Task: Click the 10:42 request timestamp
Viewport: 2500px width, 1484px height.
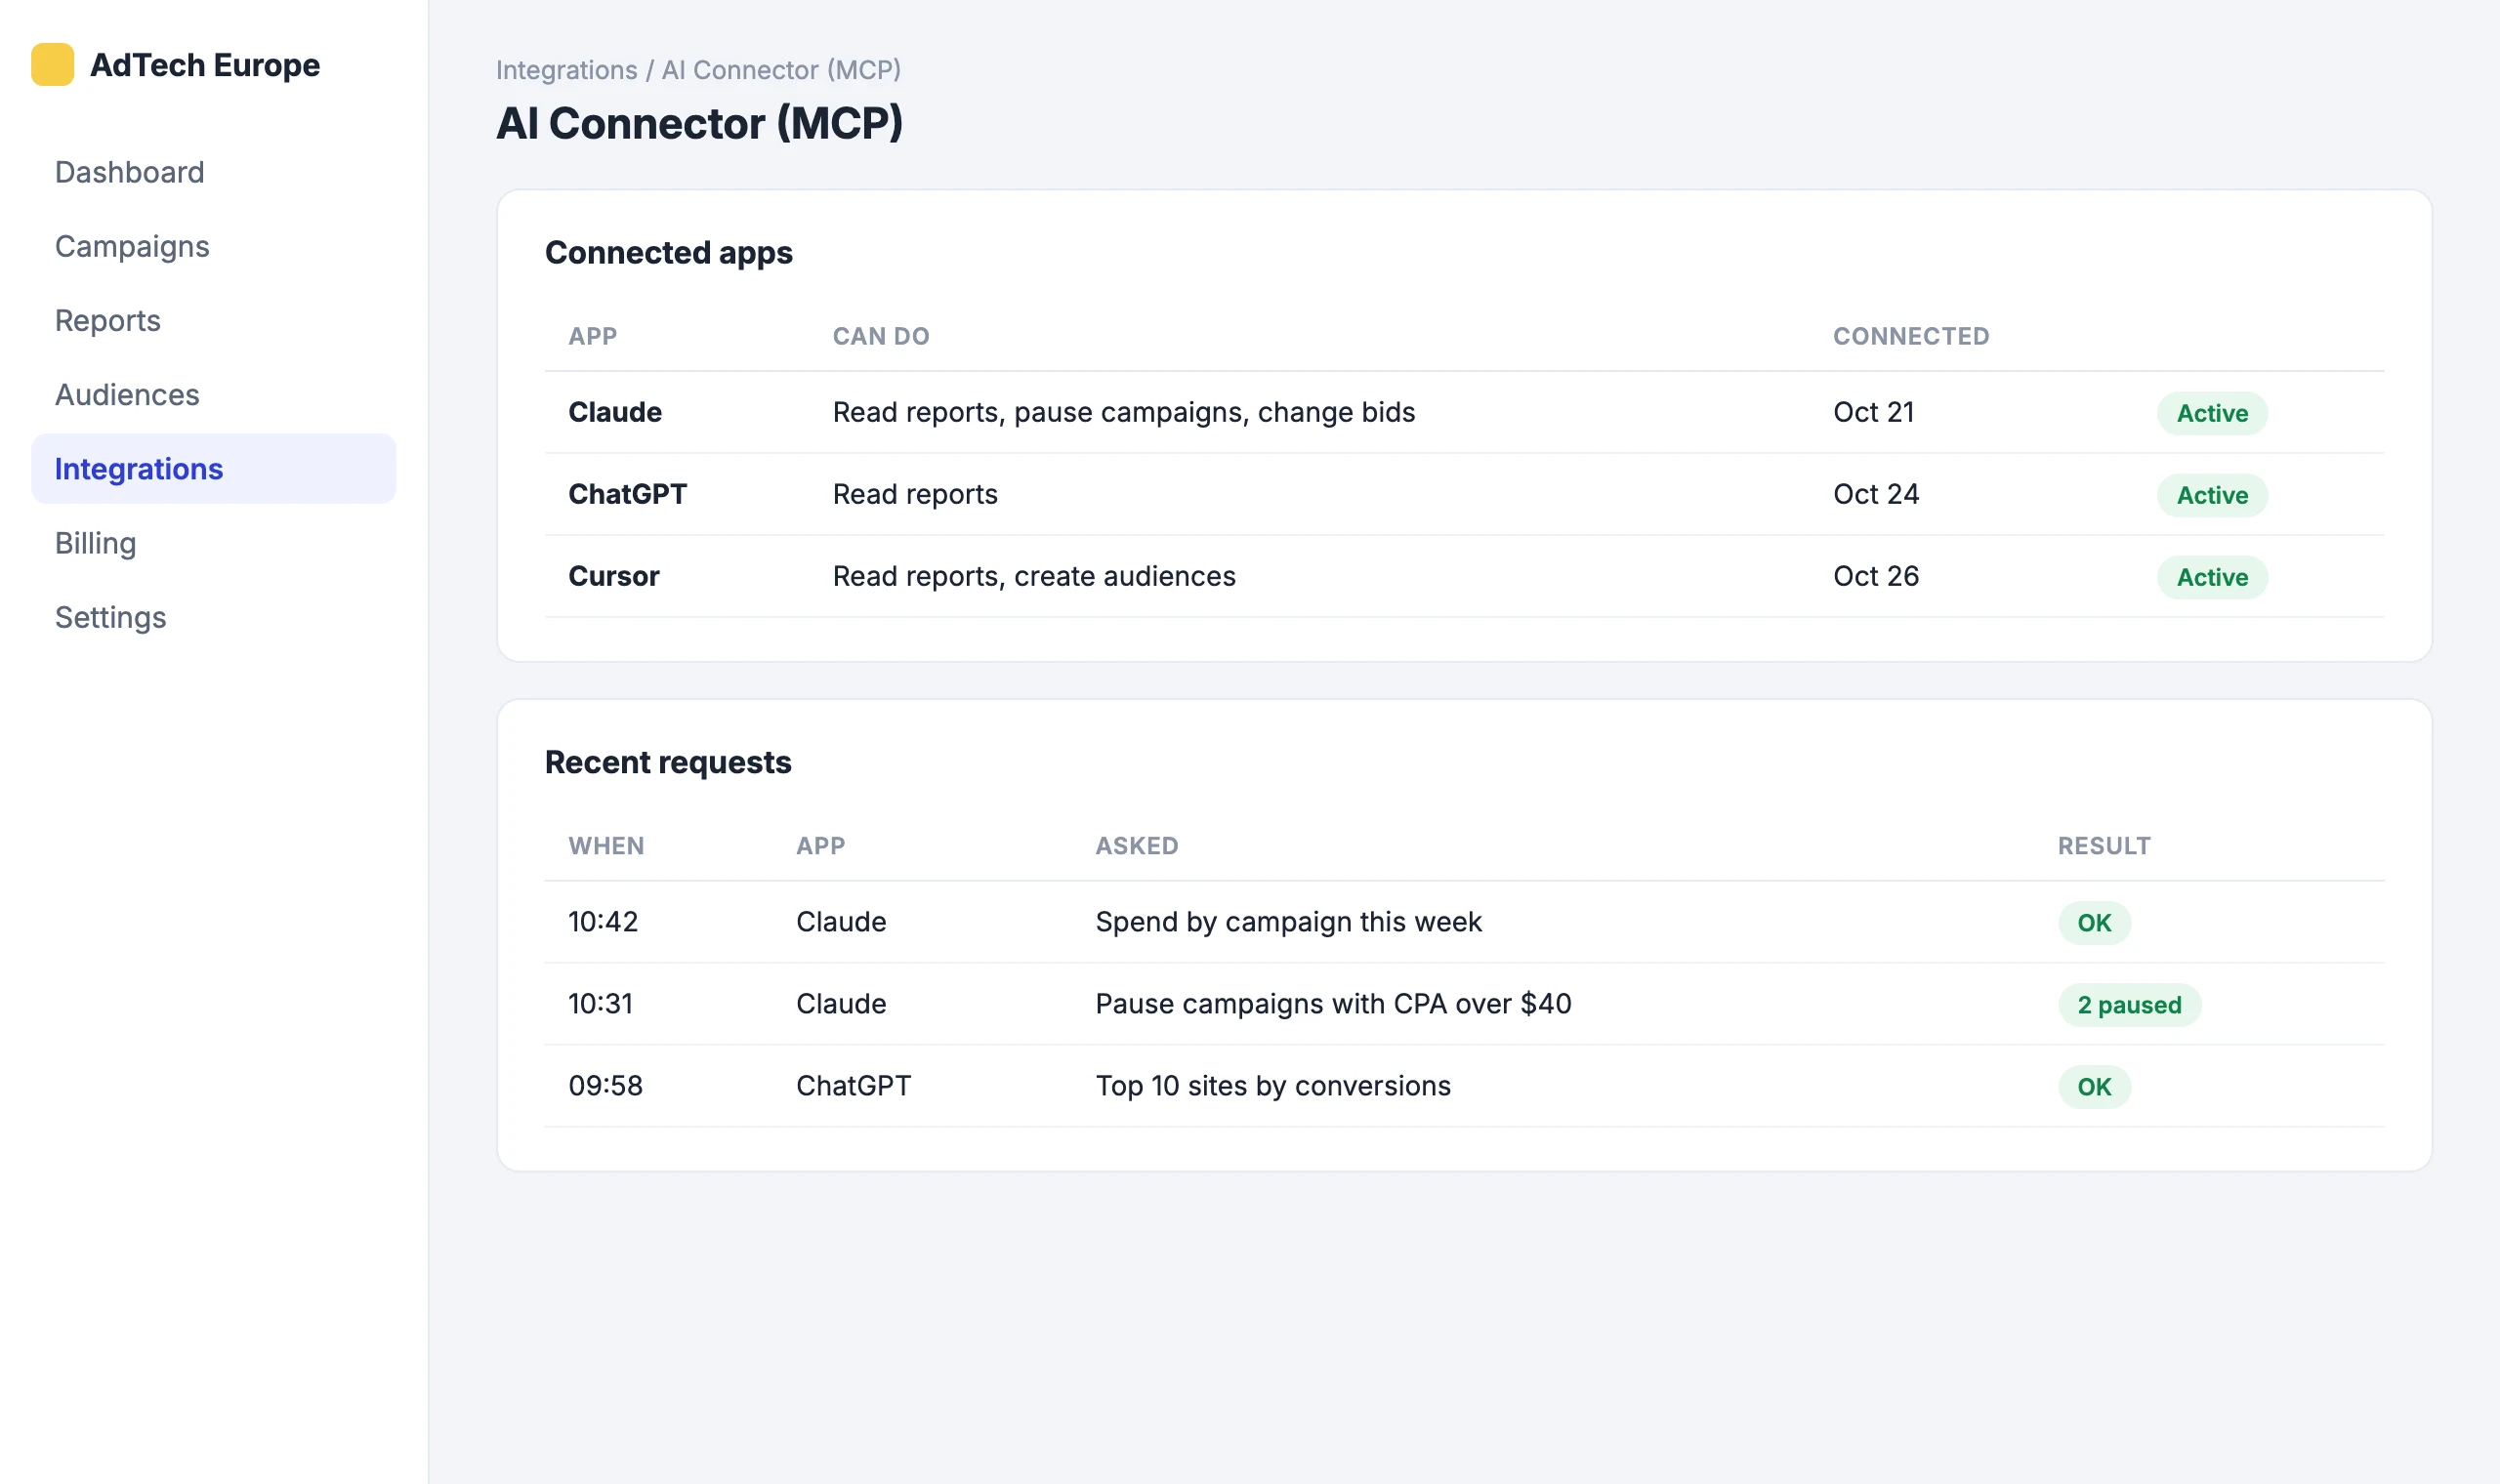Action: 603,921
